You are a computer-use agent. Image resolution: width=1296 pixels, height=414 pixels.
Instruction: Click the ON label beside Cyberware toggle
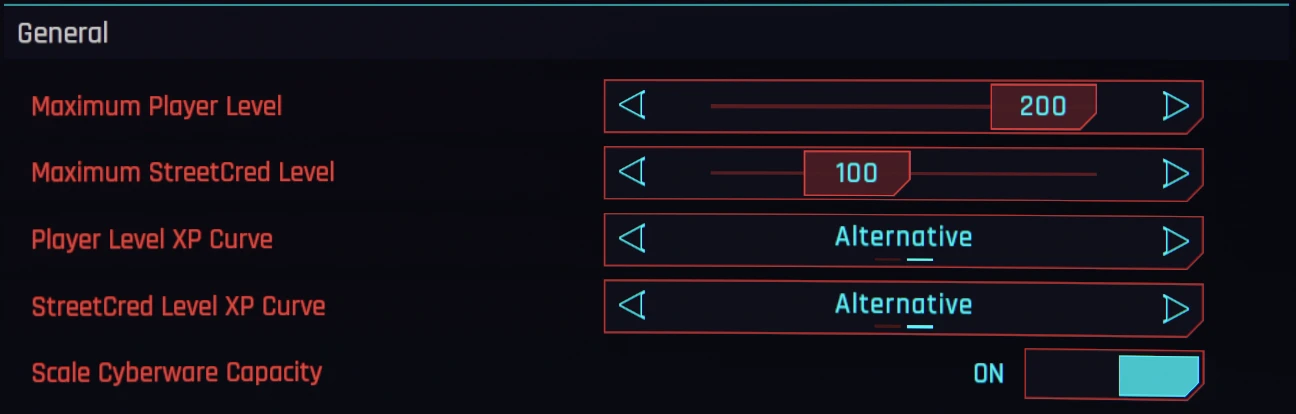988,374
